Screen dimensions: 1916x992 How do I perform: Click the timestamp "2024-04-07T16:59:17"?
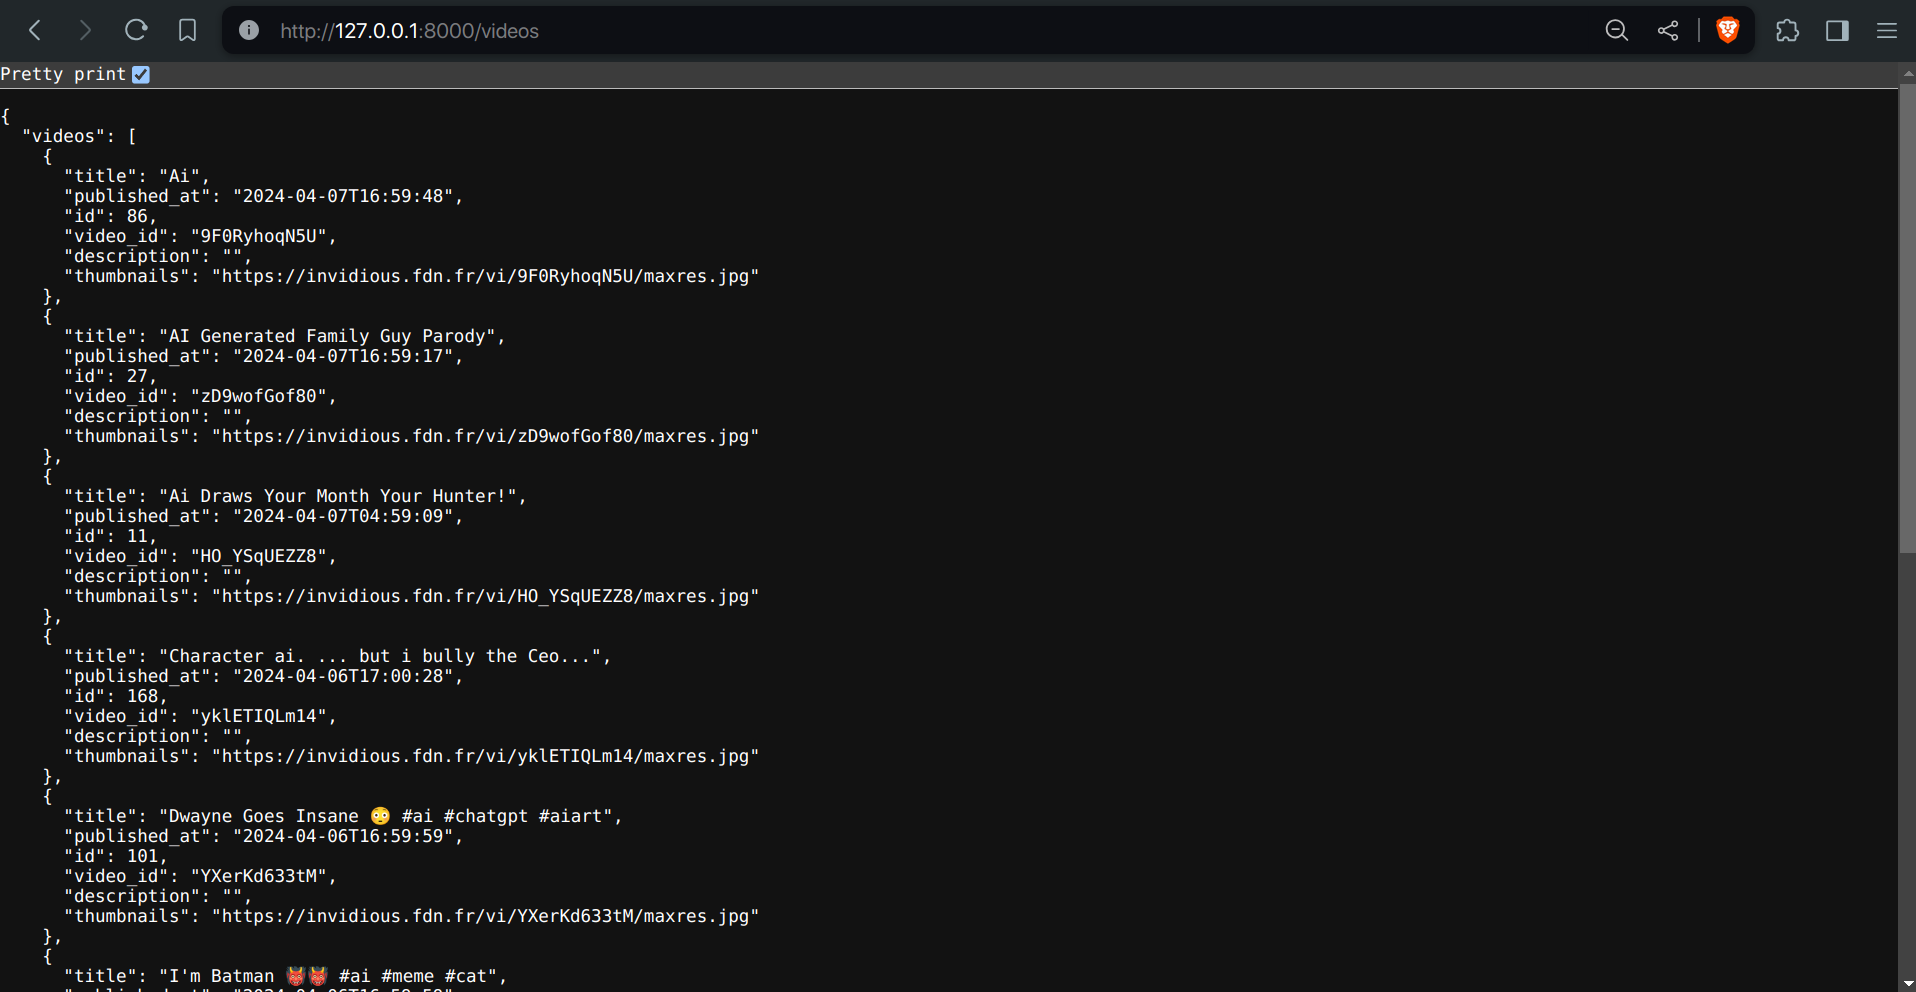343,356
